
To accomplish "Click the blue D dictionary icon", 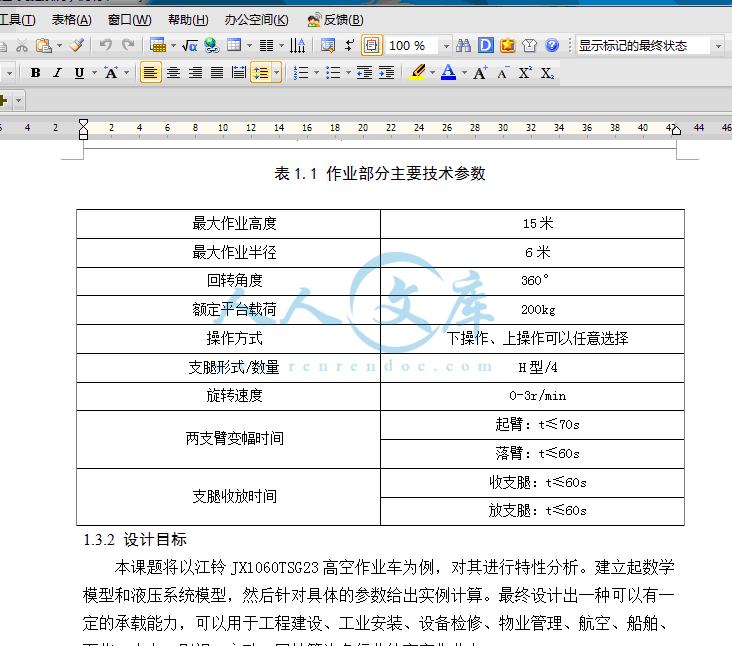I will click(486, 45).
